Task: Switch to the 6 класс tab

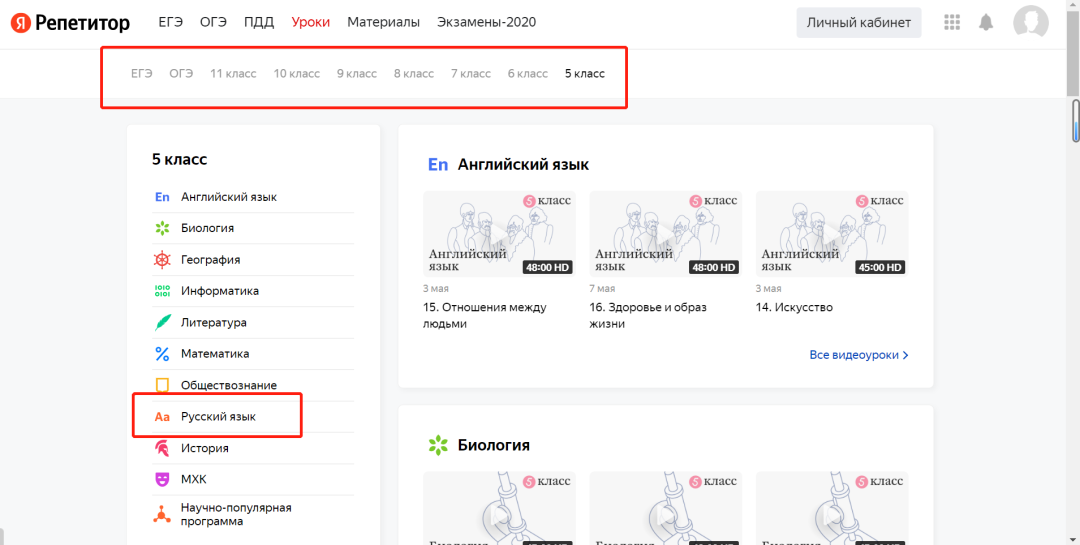Action: (x=528, y=74)
